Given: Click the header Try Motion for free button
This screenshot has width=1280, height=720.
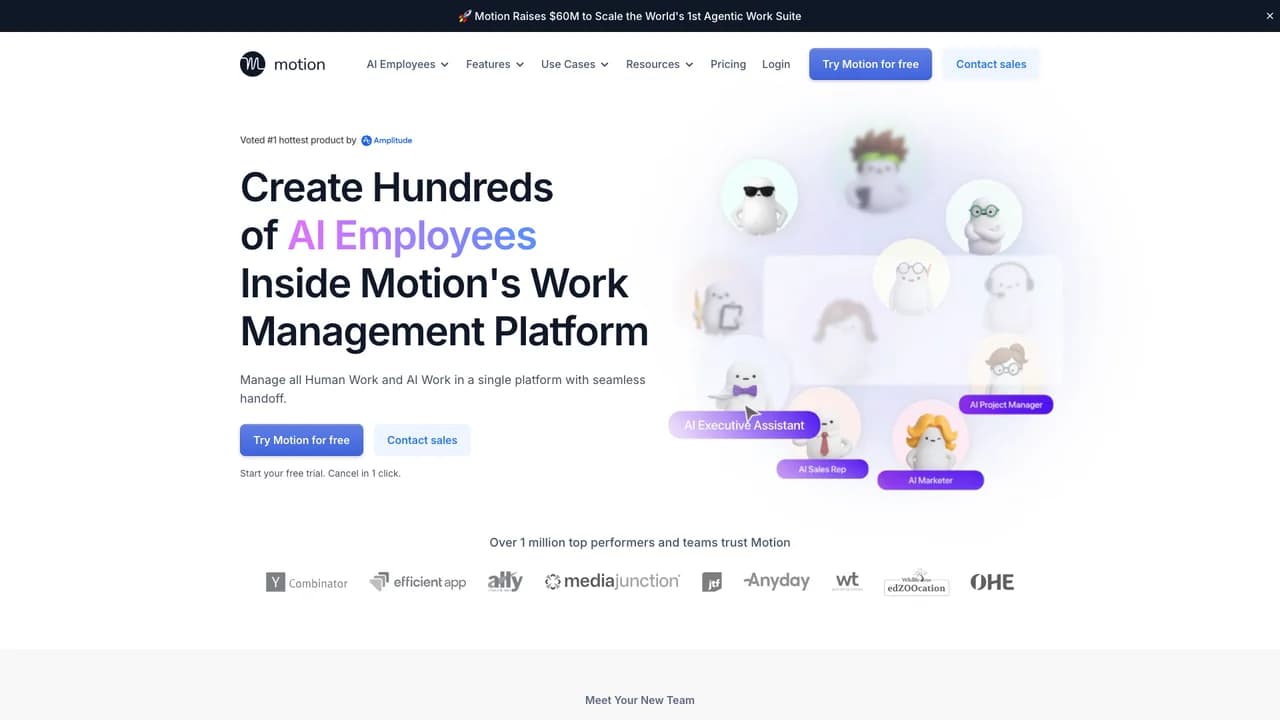Looking at the screenshot, I should [870, 64].
